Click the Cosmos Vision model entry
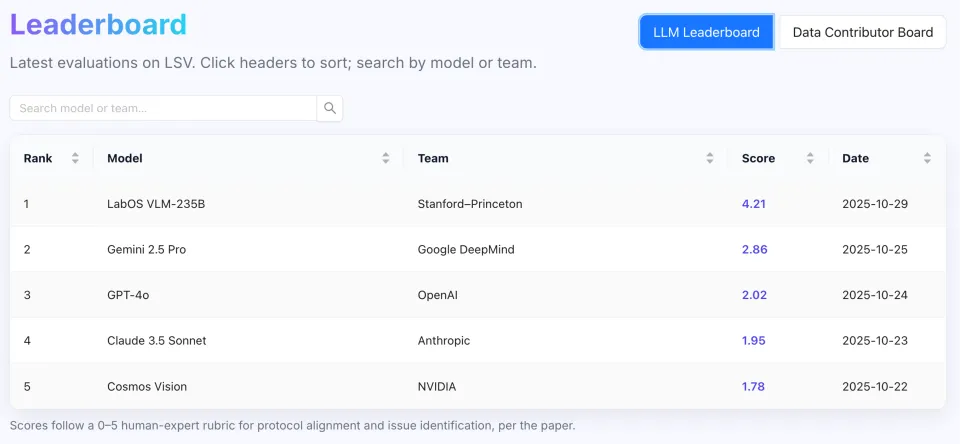This screenshot has width=960, height=444. (x=147, y=386)
